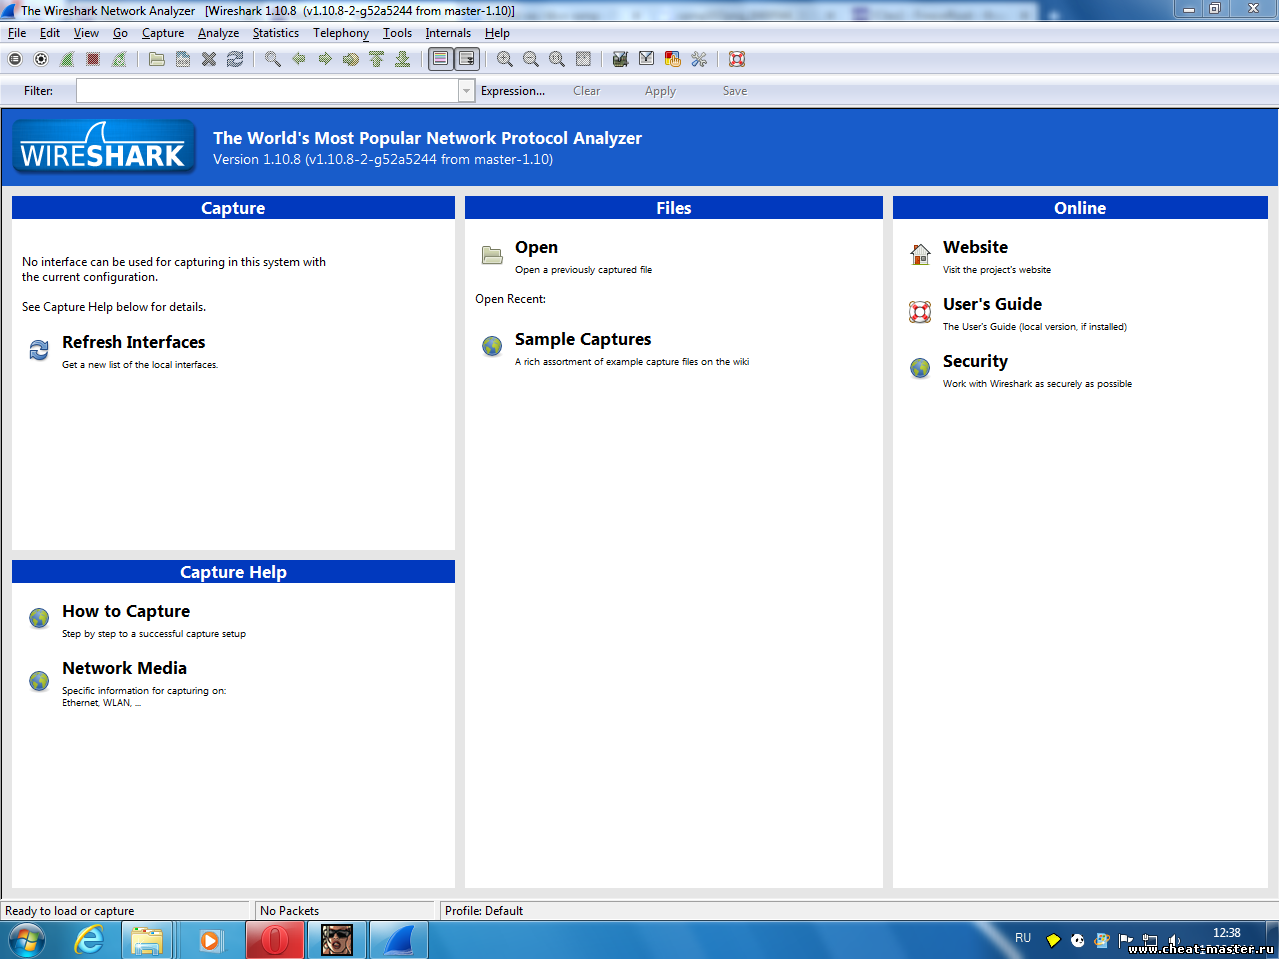1279x959 pixels.
Task: Open the Statistics menu
Action: pos(275,33)
